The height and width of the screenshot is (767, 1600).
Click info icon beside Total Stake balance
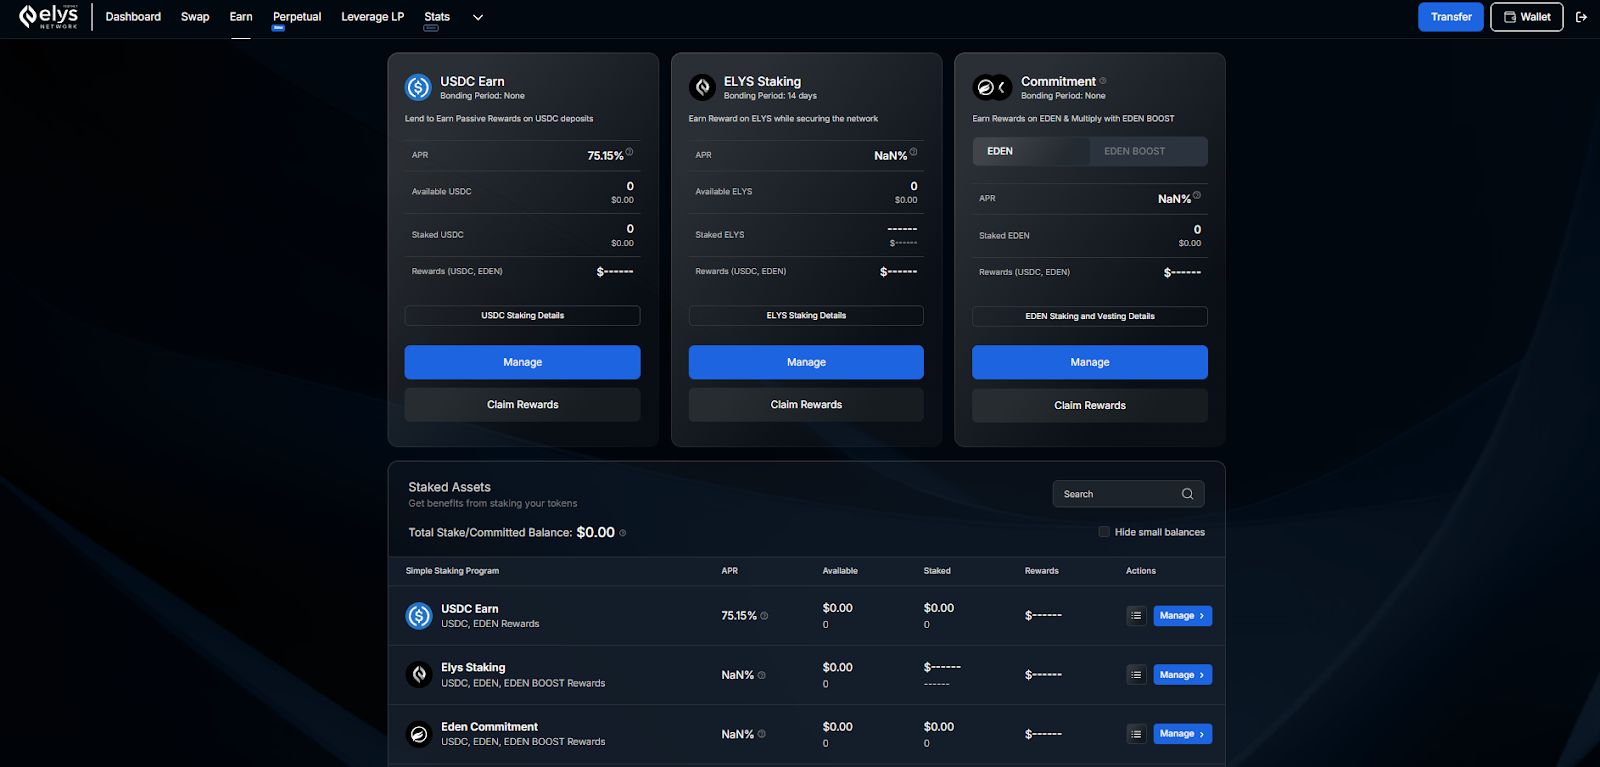pyautogui.click(x=623, y=533)
